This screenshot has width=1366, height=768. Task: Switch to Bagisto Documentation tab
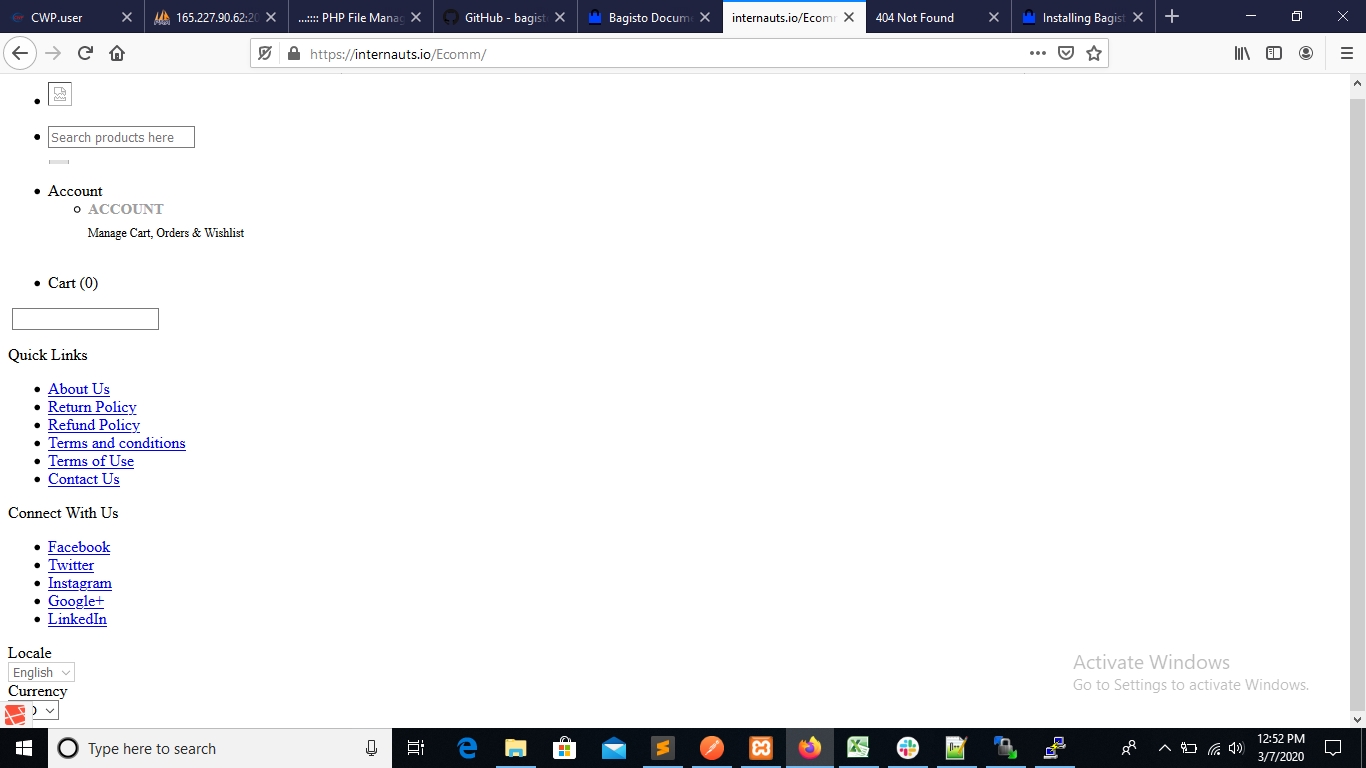(x=650, y=17)
